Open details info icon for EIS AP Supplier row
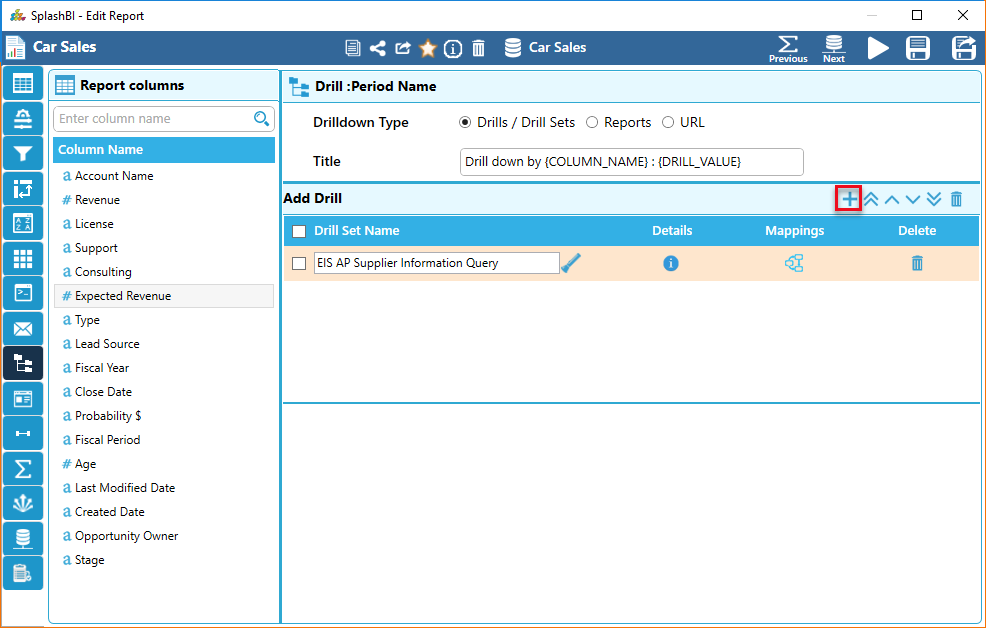986x628 pixels. pos(671,263)
